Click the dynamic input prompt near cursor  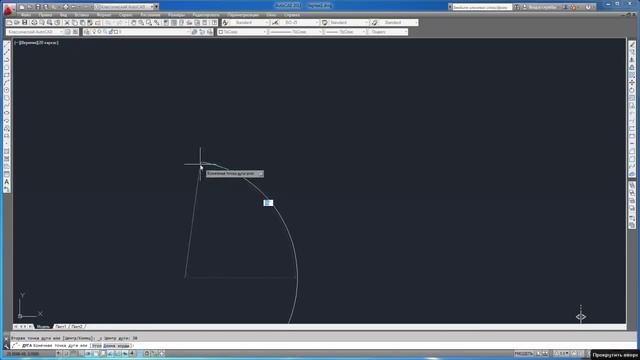tap(235, 174)
